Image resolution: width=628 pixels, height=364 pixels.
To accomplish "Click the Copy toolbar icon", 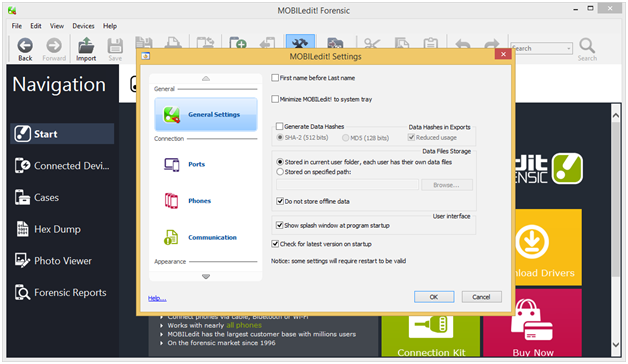I will [x=401, y=43].
